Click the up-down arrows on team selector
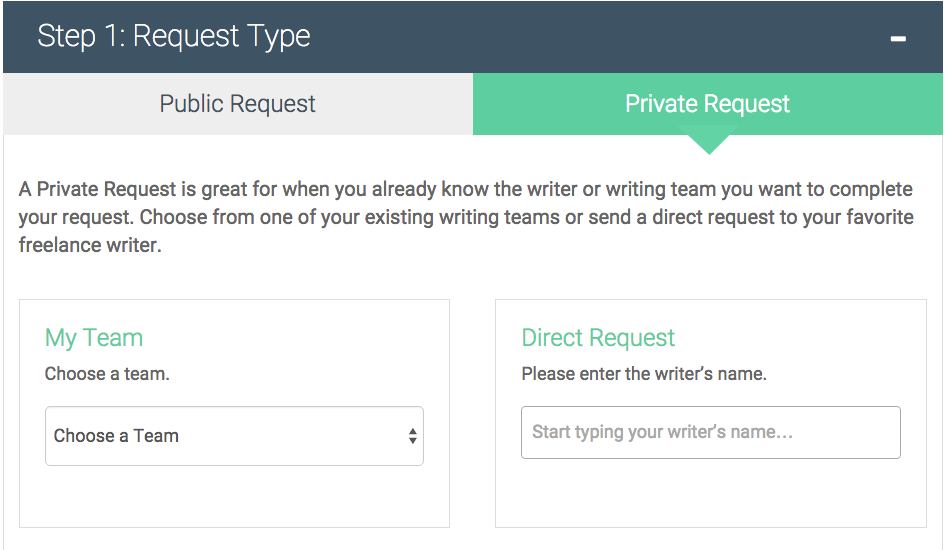Screen dimensions: 946x550 pos(412,436)
